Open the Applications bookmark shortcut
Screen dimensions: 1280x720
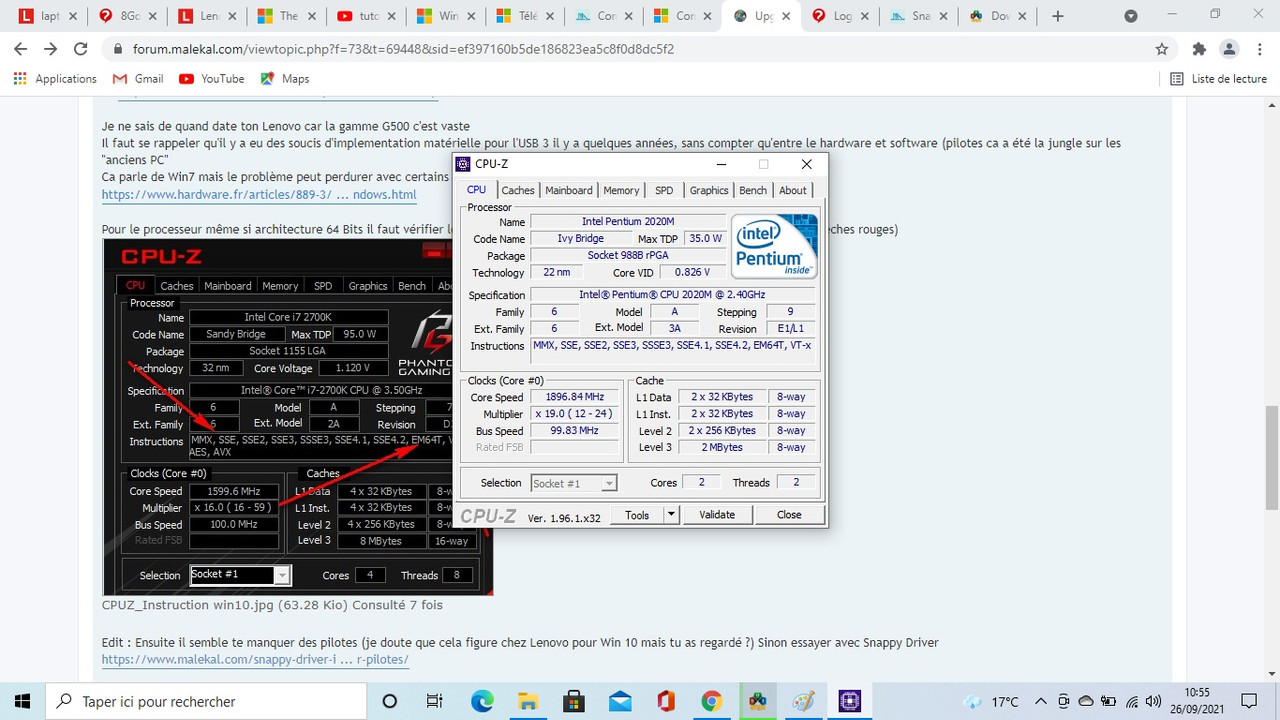(x=56, y=79)
